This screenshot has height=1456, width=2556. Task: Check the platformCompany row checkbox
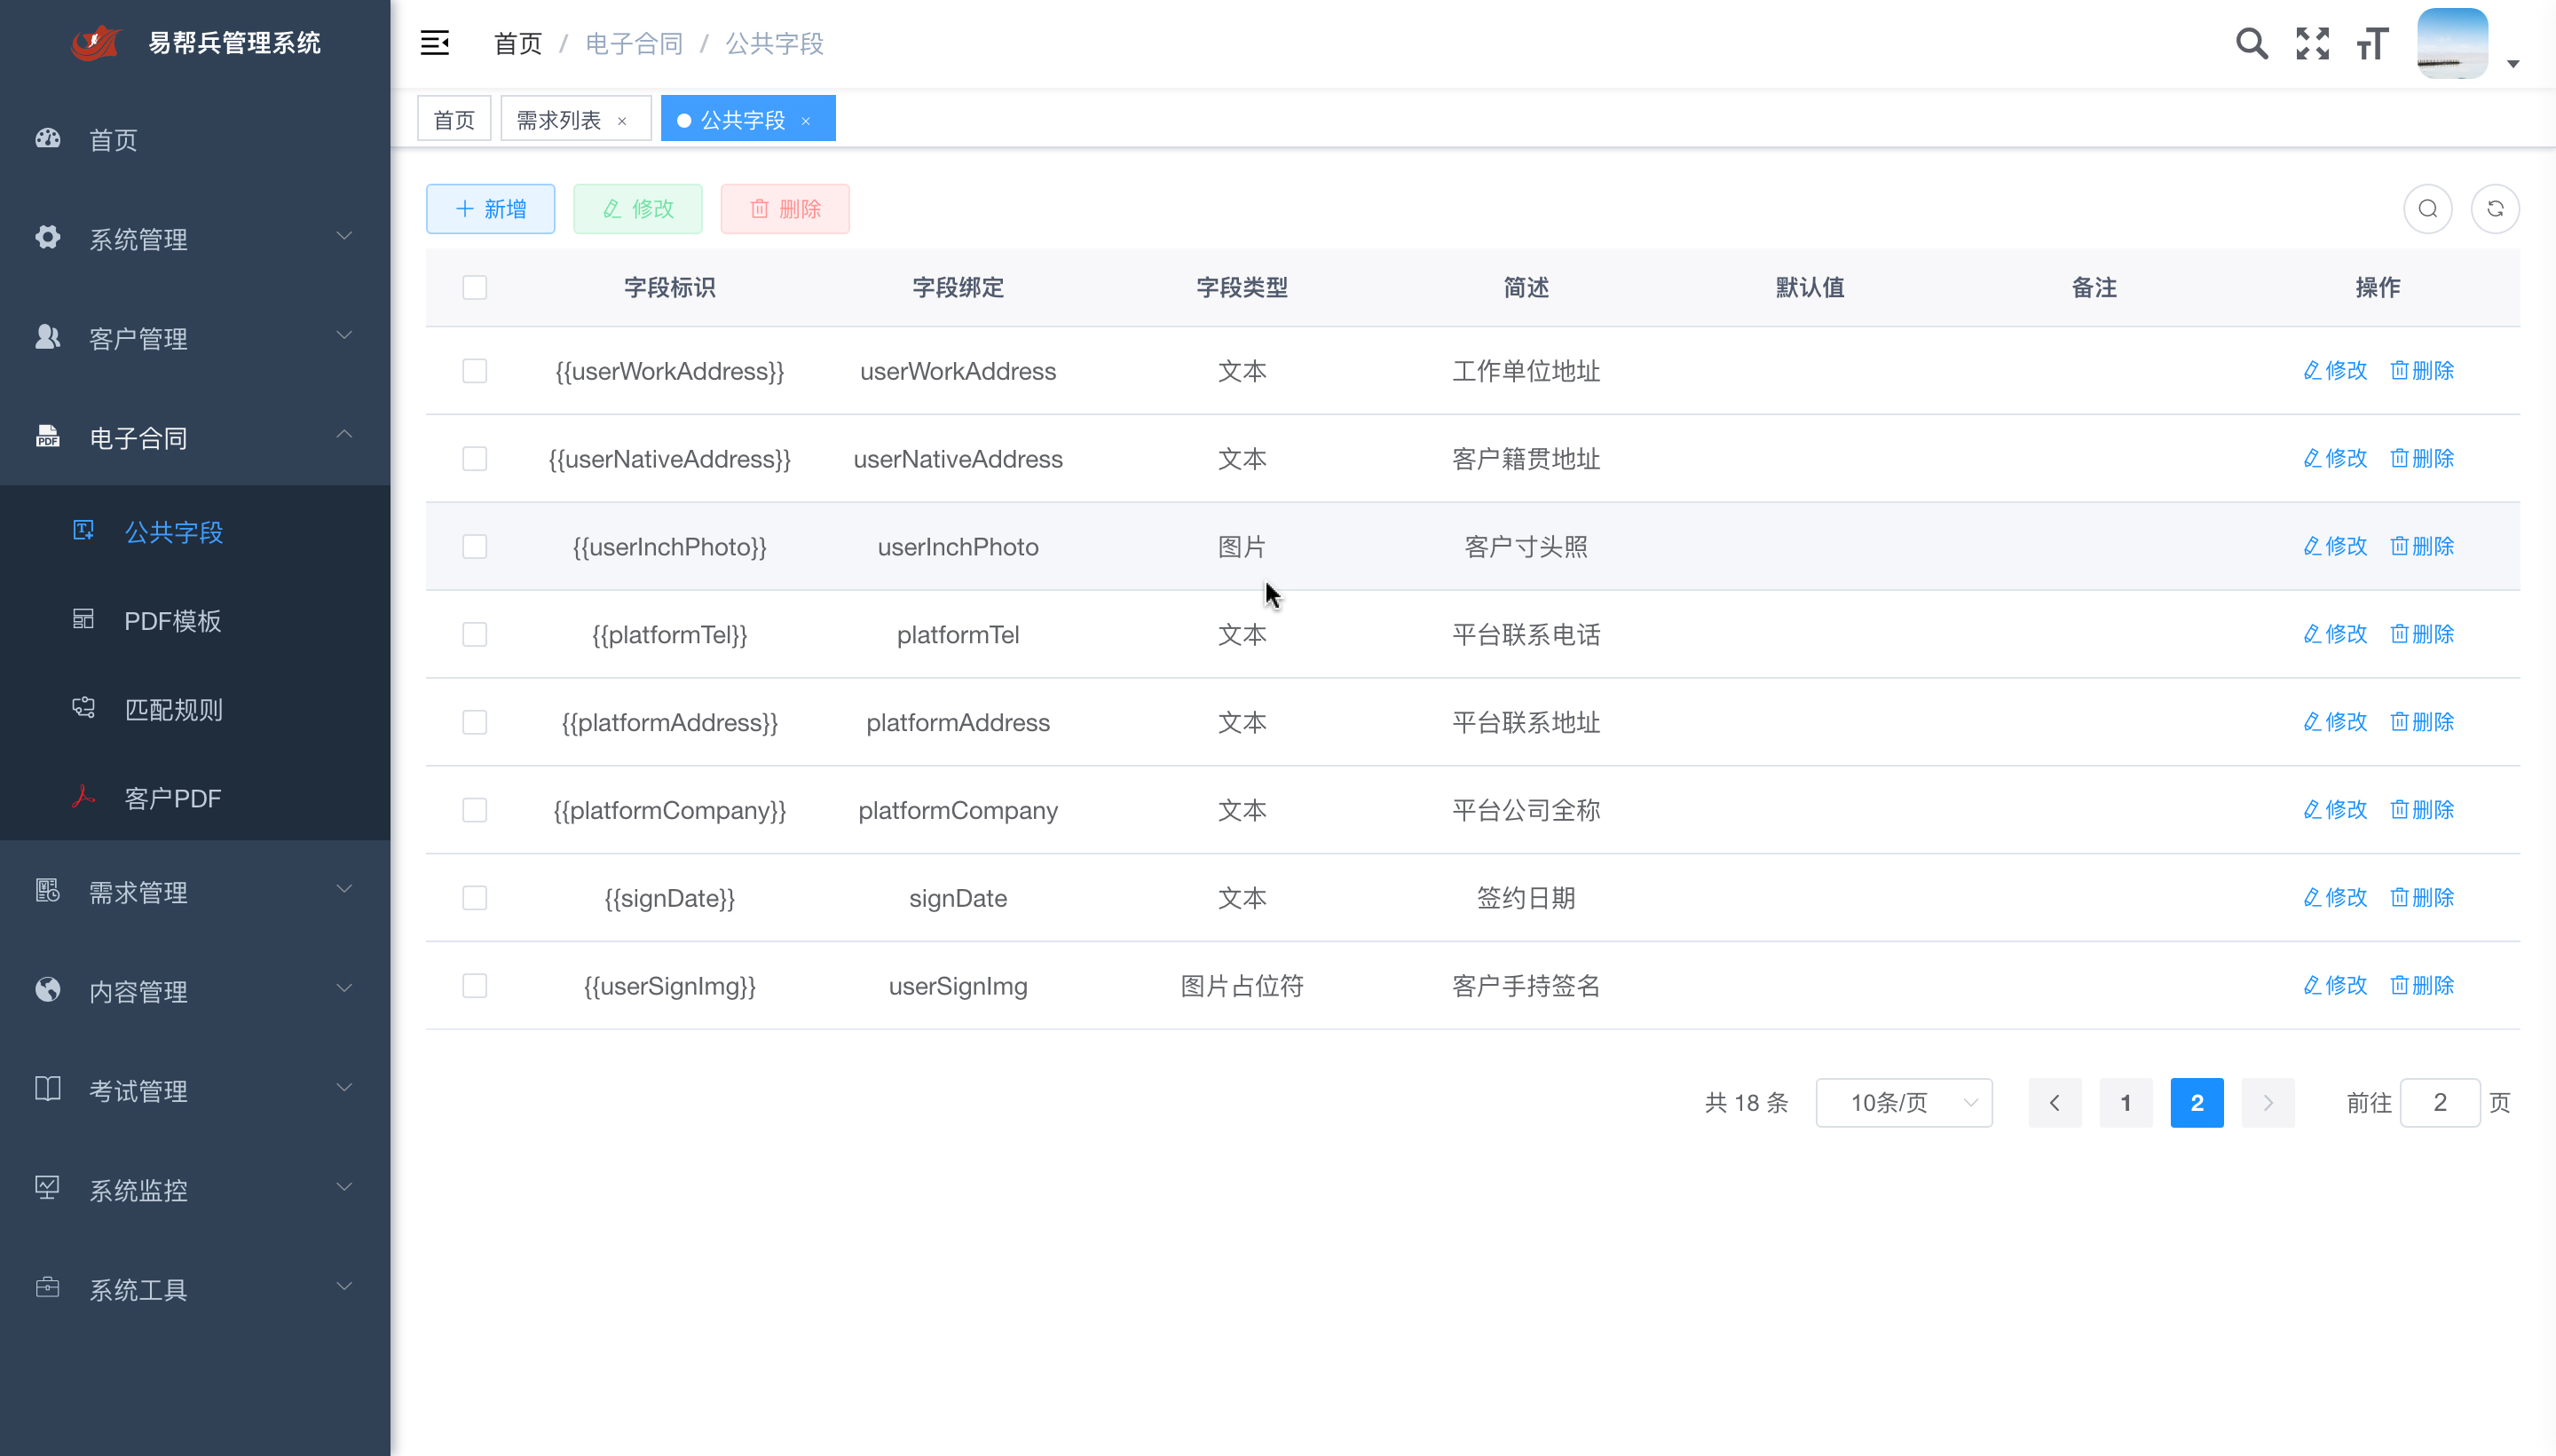click(x=475, y=810)
